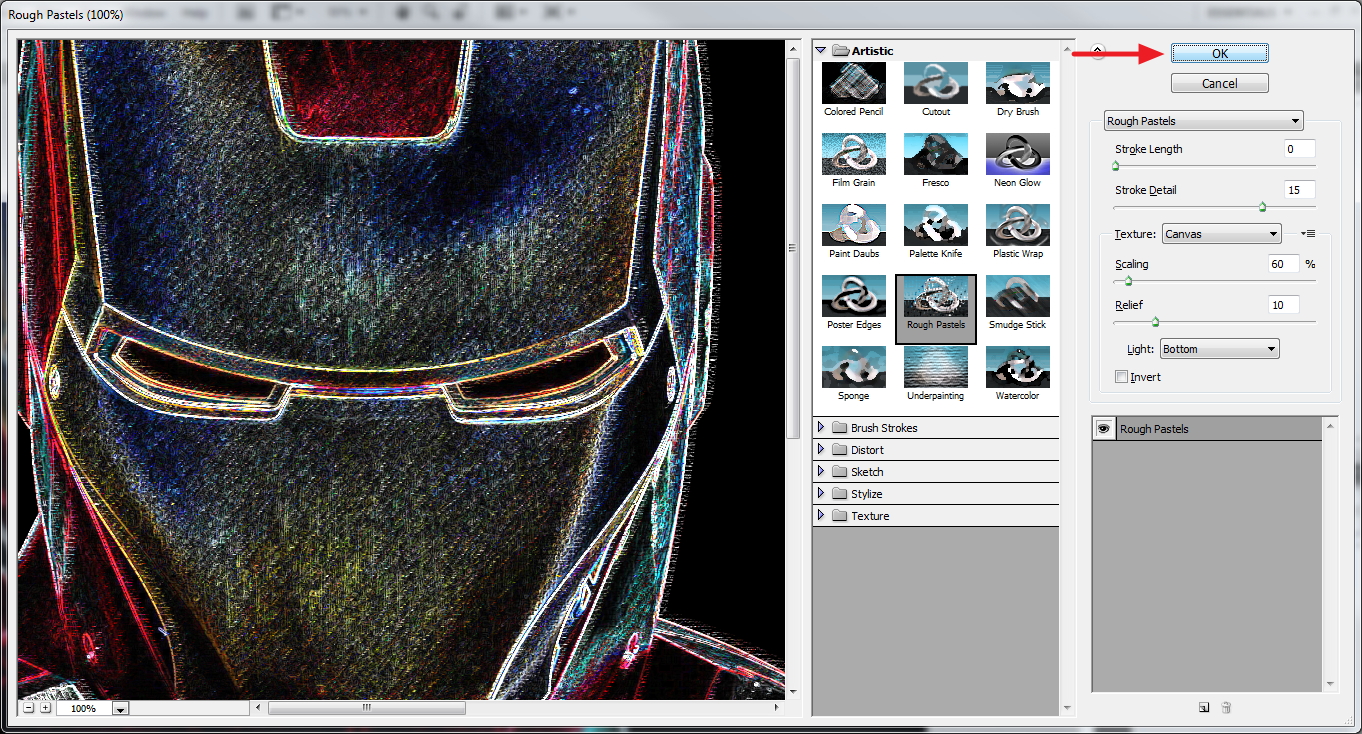Click the Stroke Detail value field
Image resolution: width=1362 pixels, height=734 pixels.
click(1300, 190)
